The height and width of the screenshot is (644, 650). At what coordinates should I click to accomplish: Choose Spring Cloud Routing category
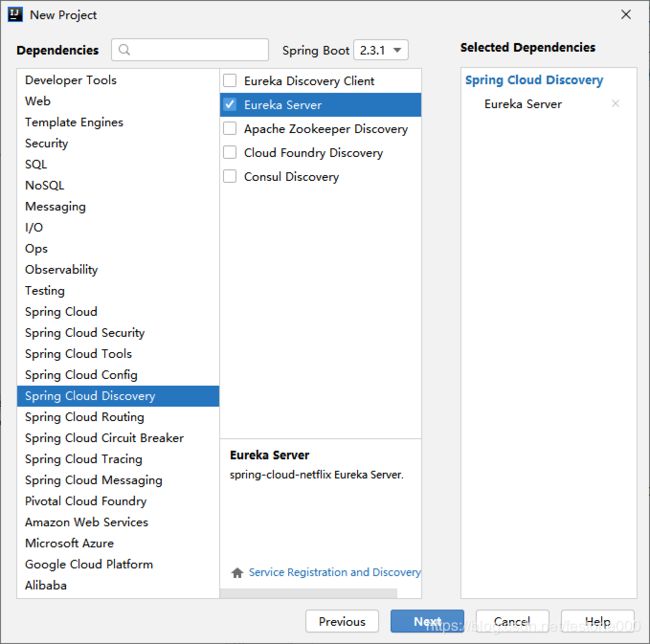118,417
